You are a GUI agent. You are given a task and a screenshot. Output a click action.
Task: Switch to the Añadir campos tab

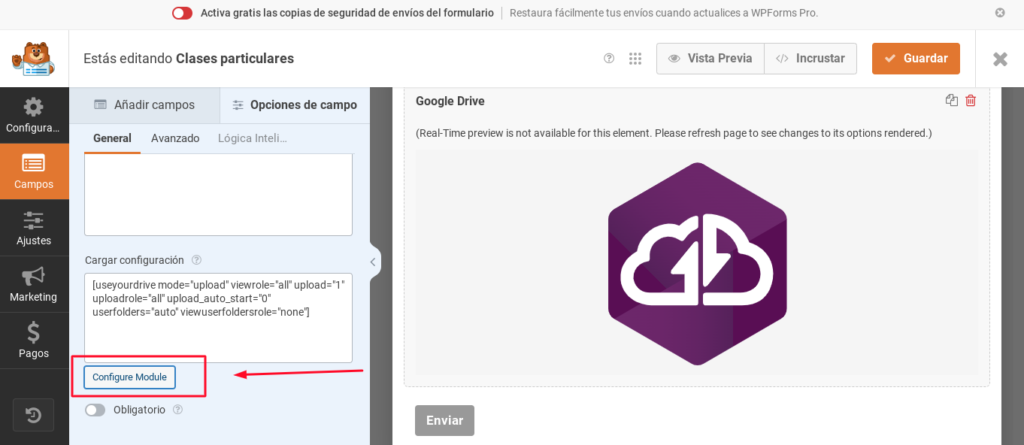(144, 105)
